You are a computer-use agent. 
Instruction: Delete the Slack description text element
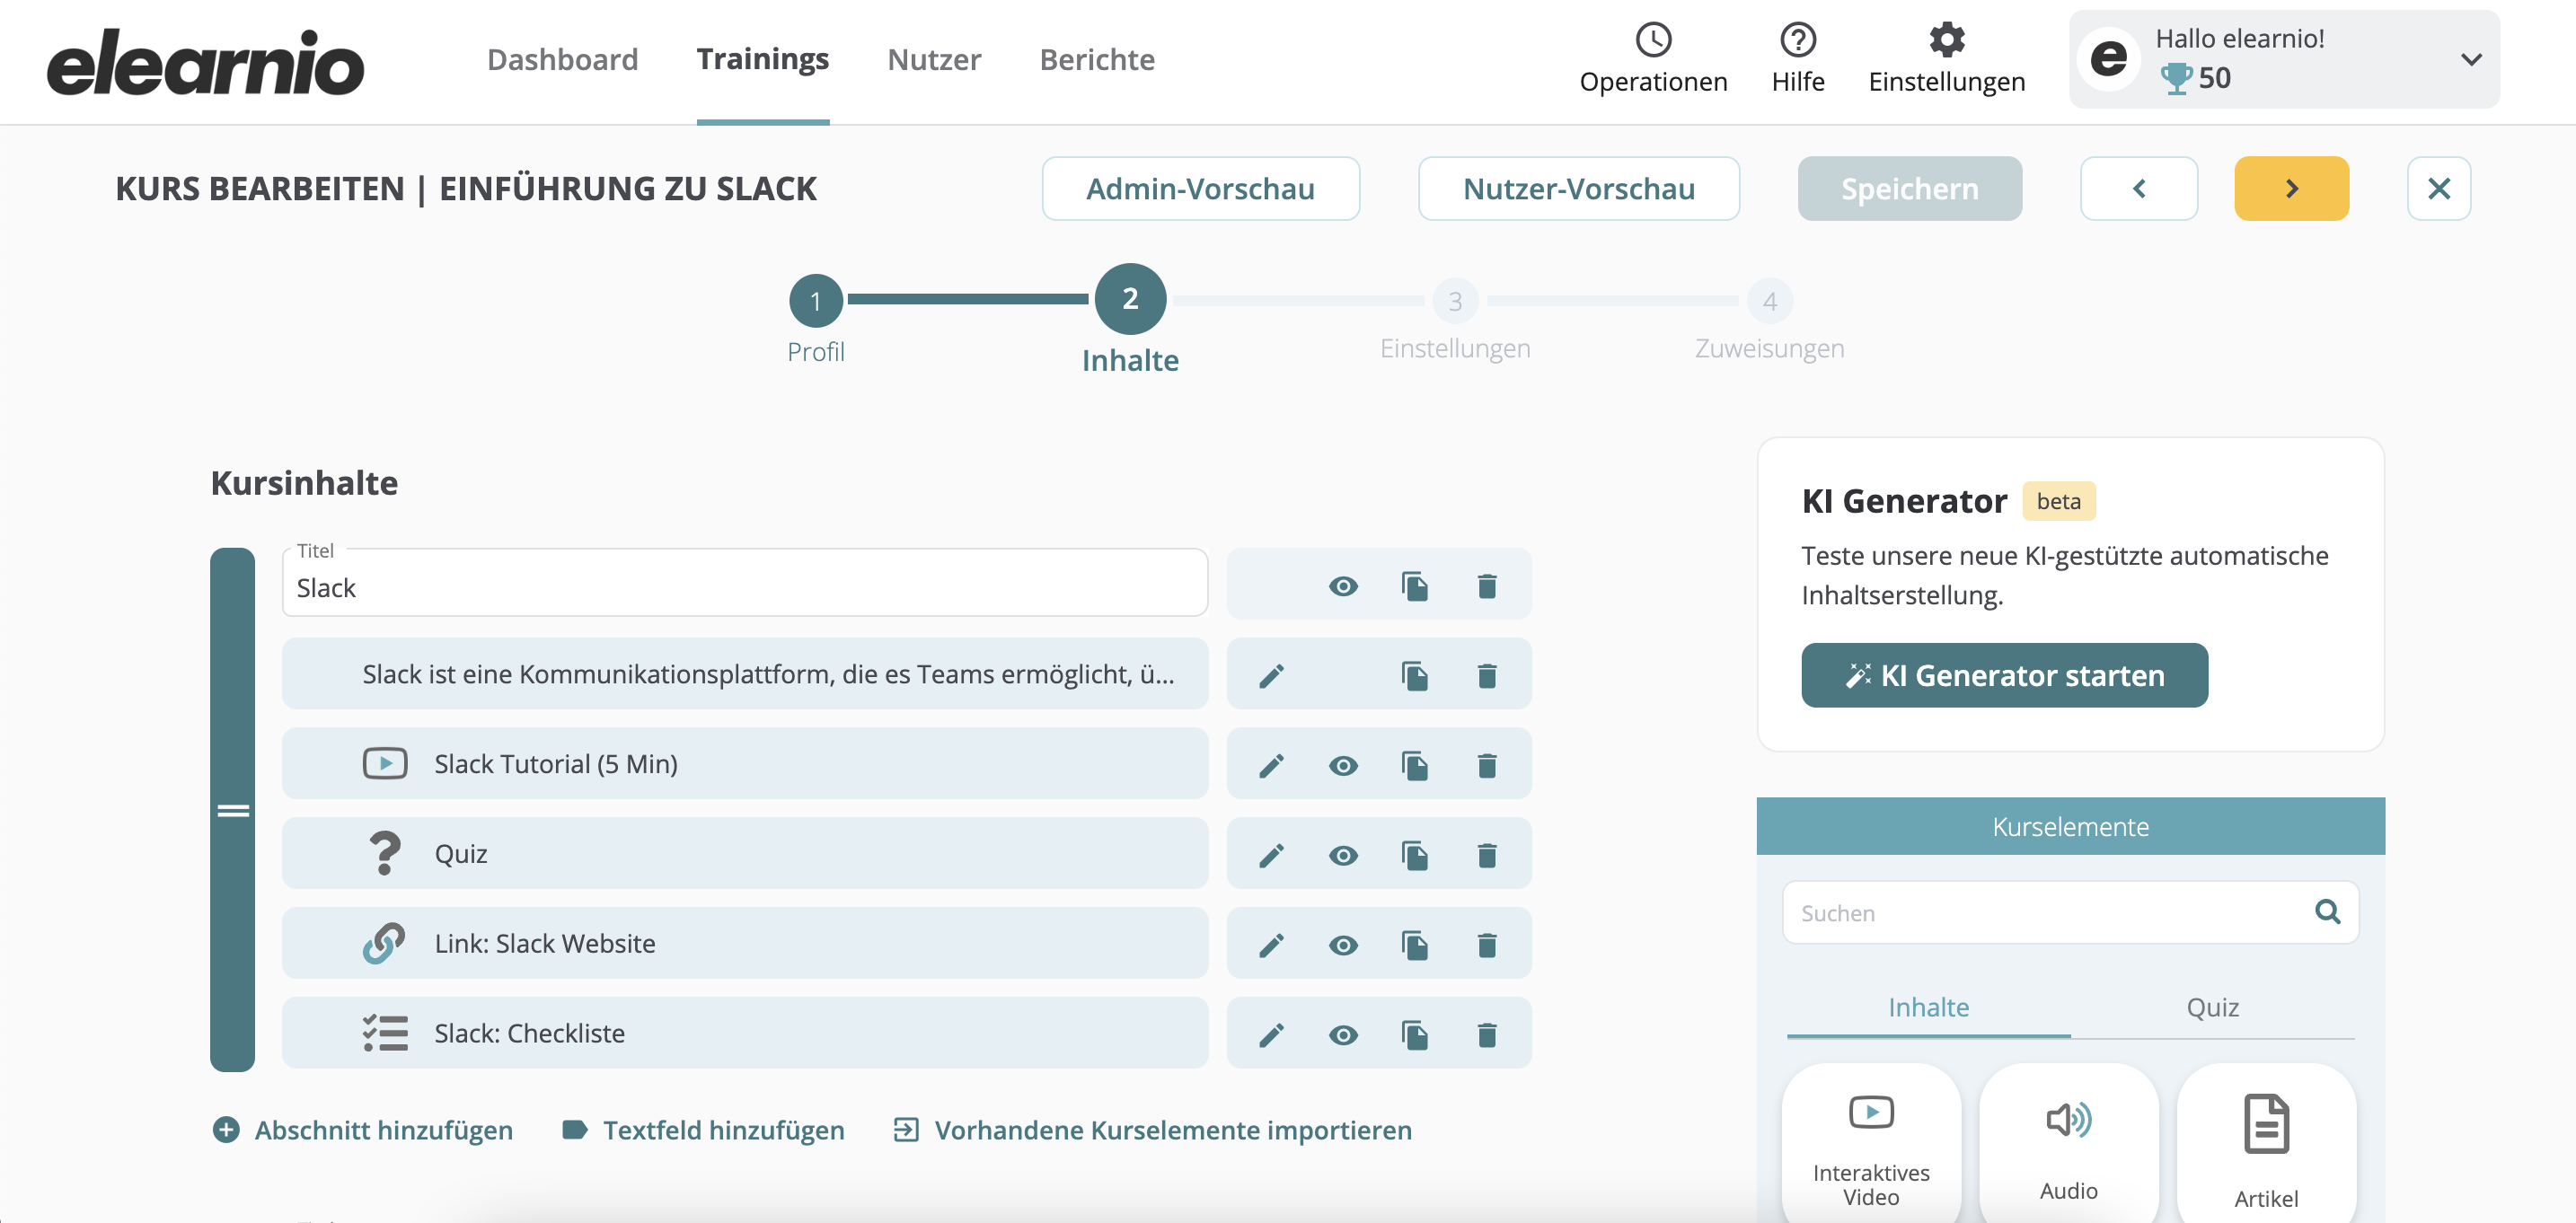[1486, 676]
